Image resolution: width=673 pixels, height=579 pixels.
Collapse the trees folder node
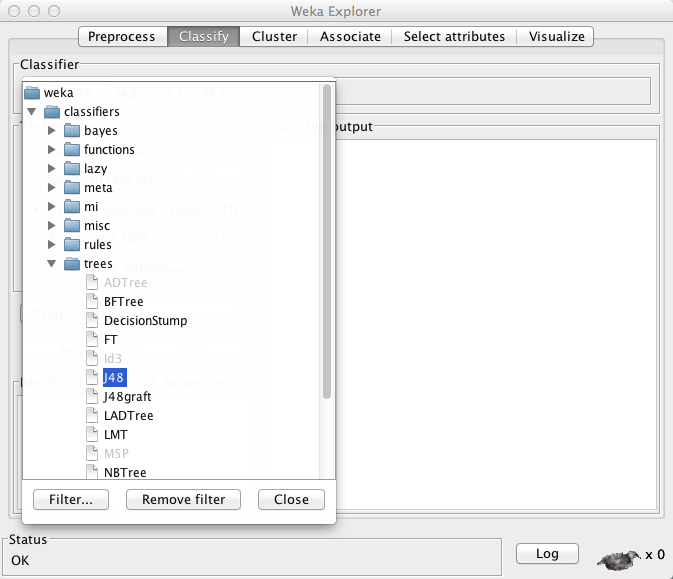tap(52, 264)
